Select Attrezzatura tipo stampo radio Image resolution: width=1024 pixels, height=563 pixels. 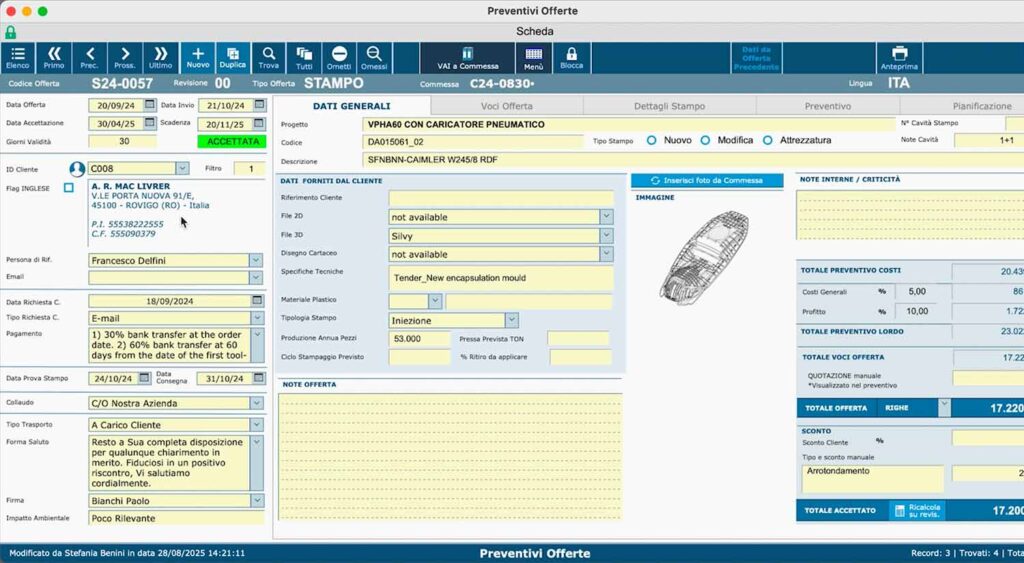click(768, 140)
